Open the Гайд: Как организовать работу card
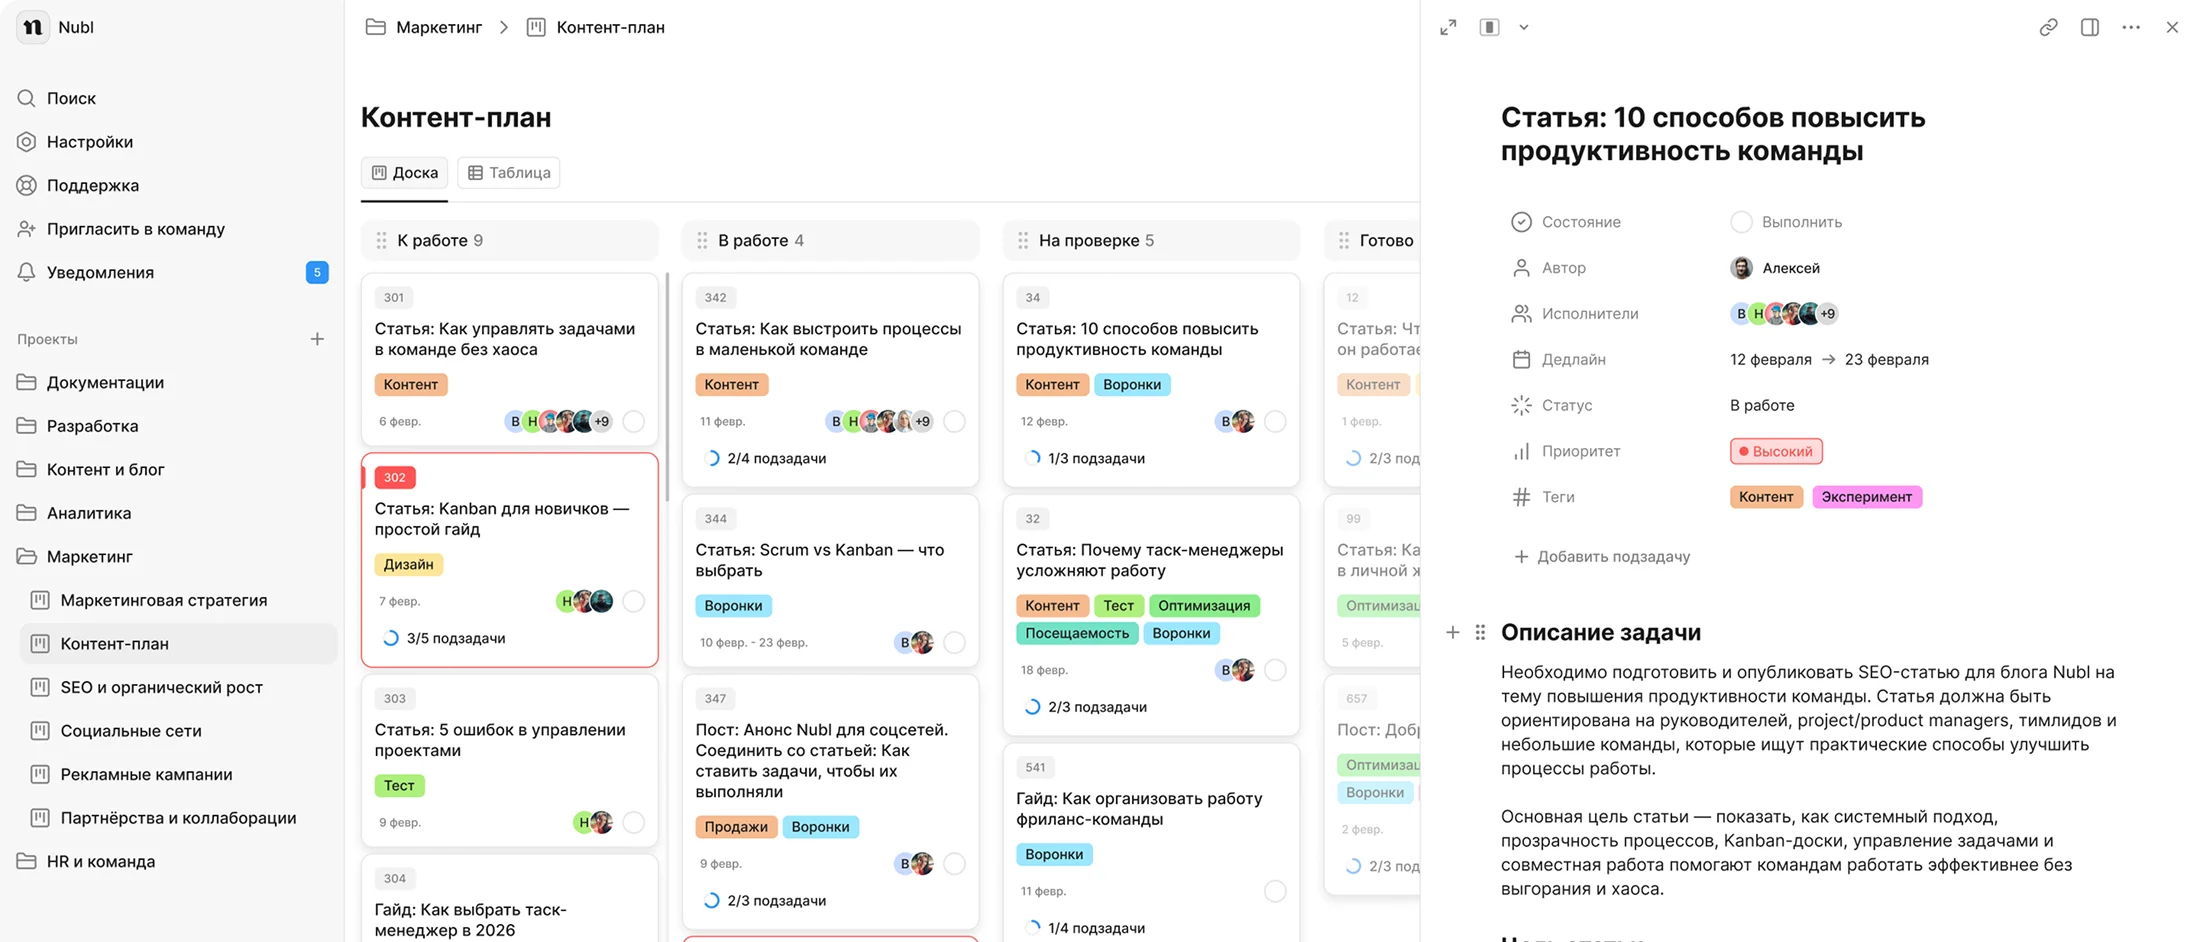Viewport: 2200px width, 942px height. pyautogui.click(x=1151, y=844)
